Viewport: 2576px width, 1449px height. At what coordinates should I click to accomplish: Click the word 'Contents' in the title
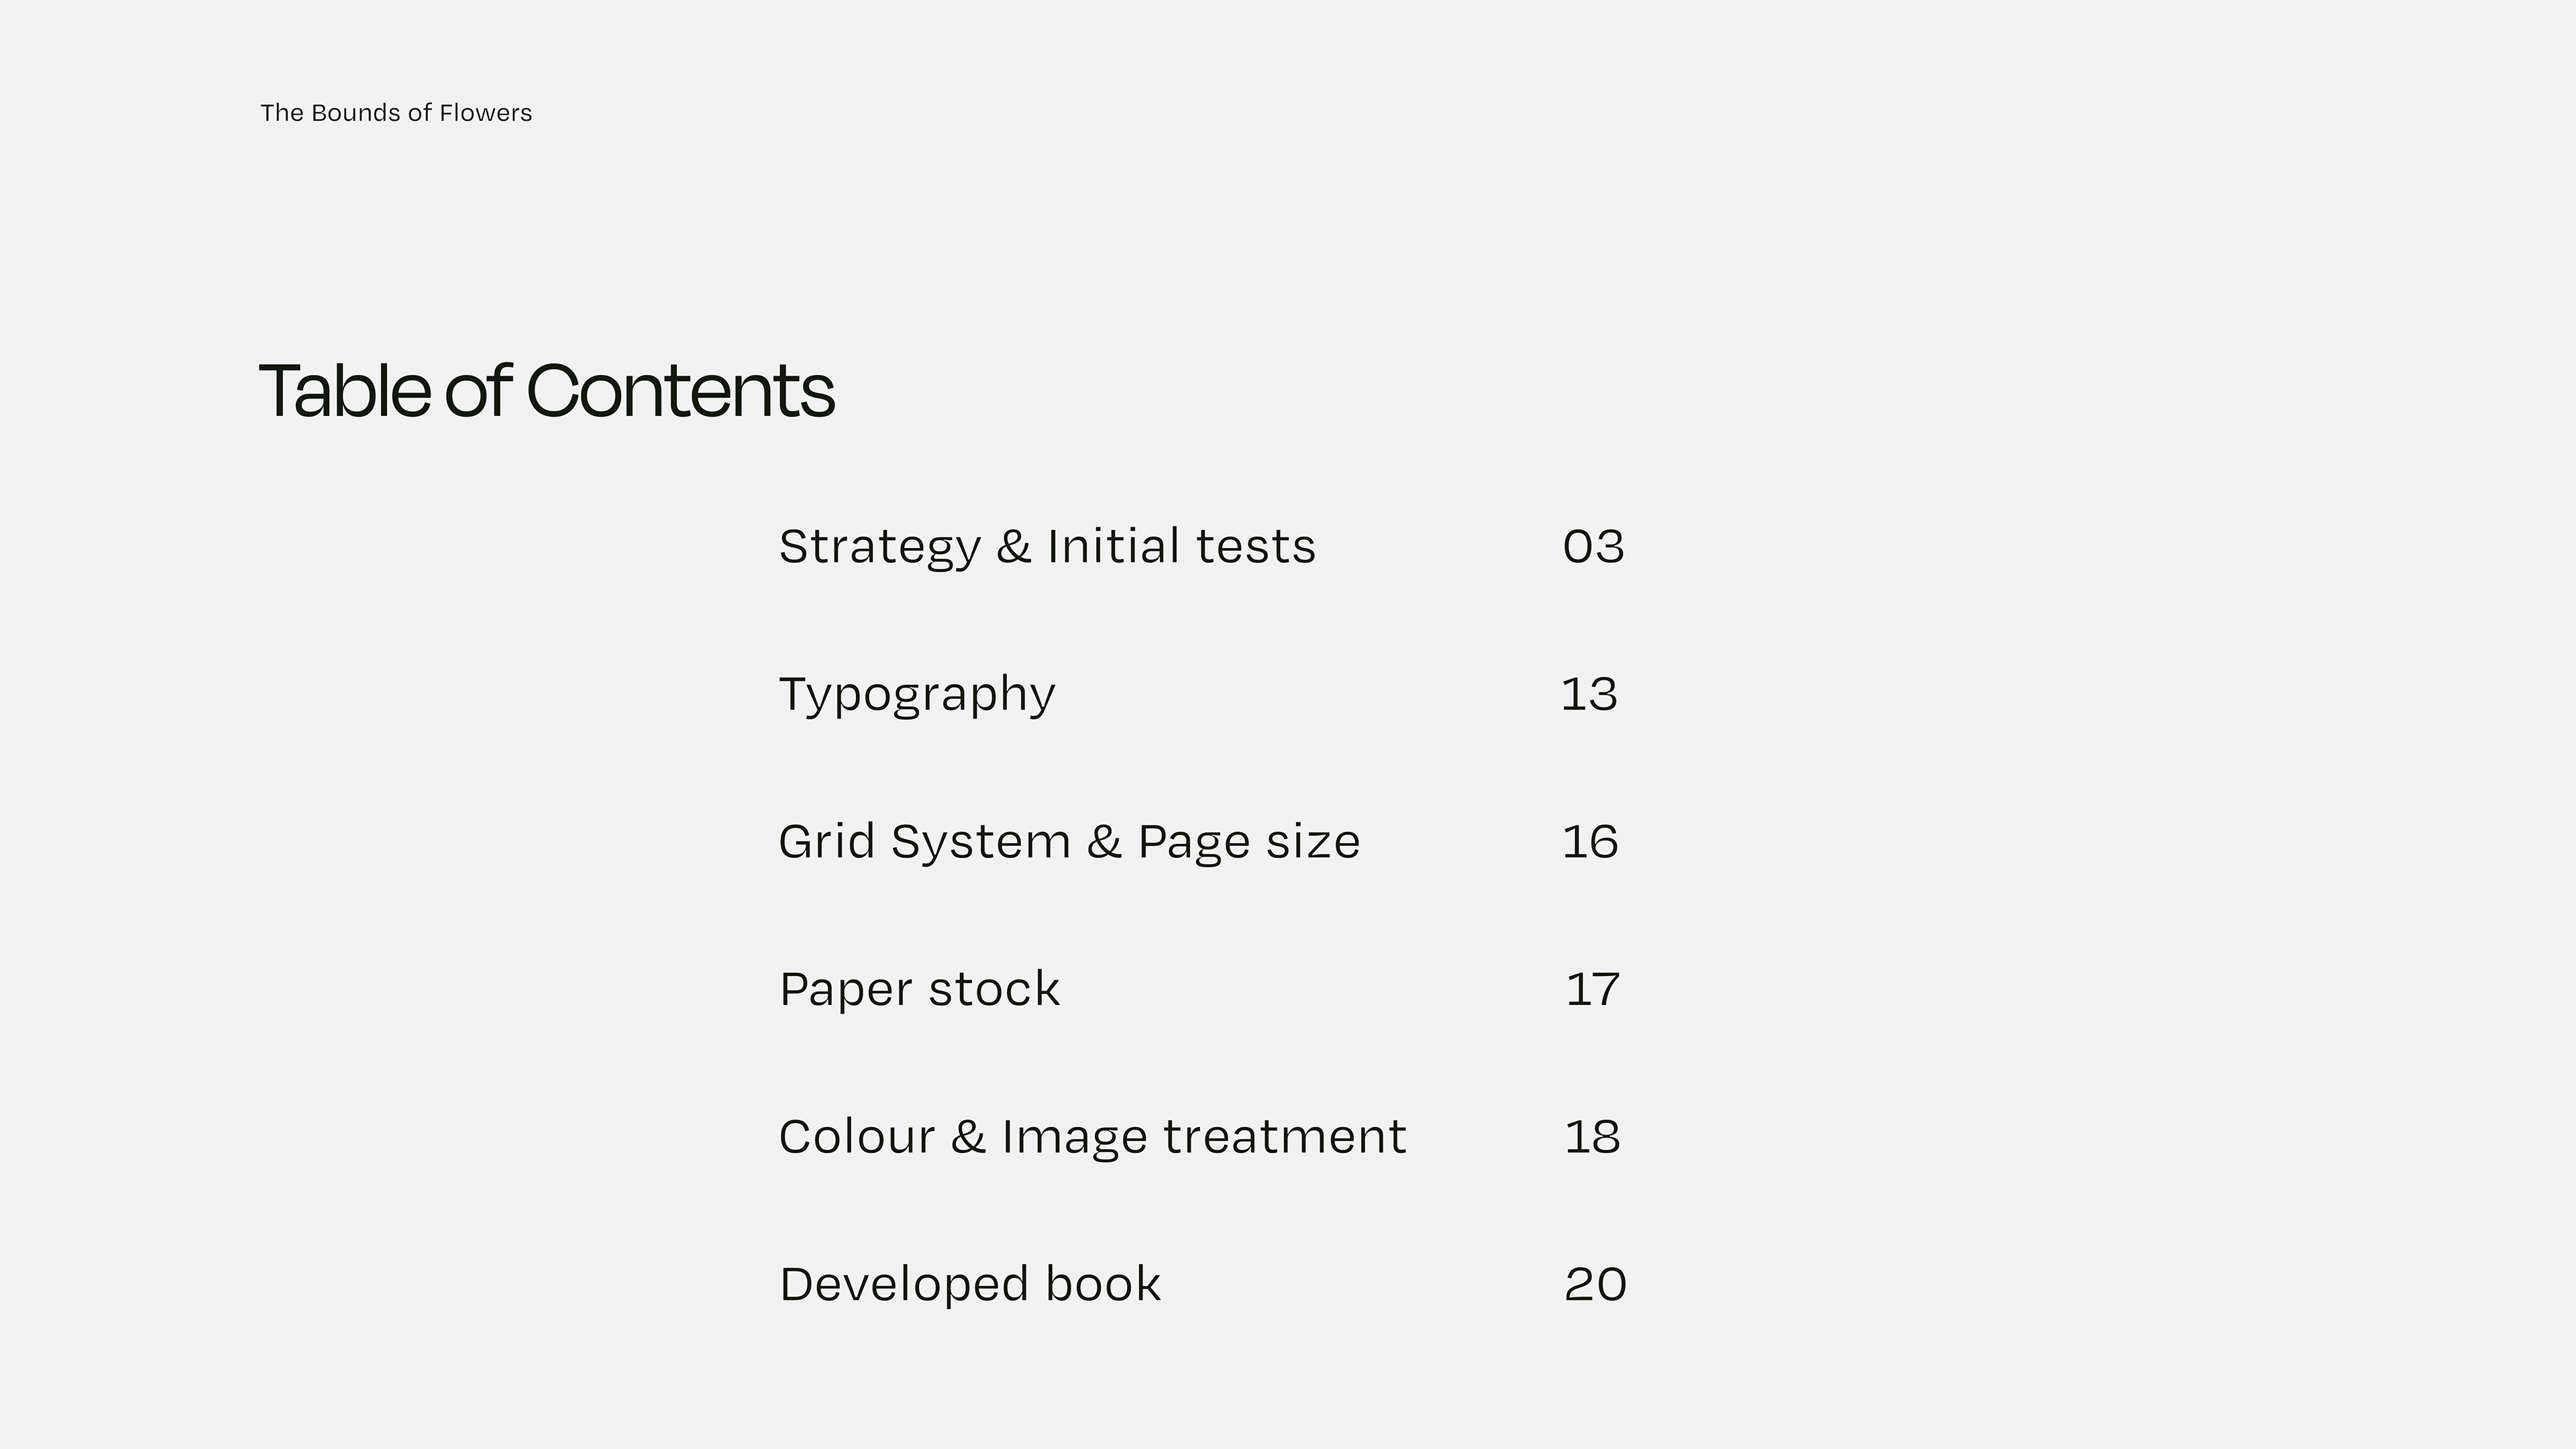[x=680, y=390]
